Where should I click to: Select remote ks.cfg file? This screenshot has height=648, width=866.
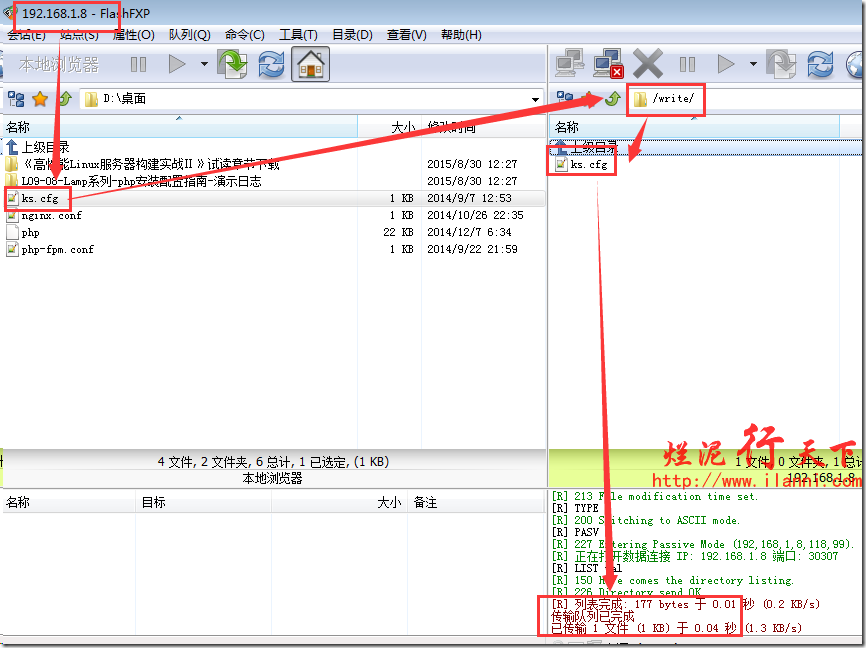pyautogui.click(x=582, y=164)
